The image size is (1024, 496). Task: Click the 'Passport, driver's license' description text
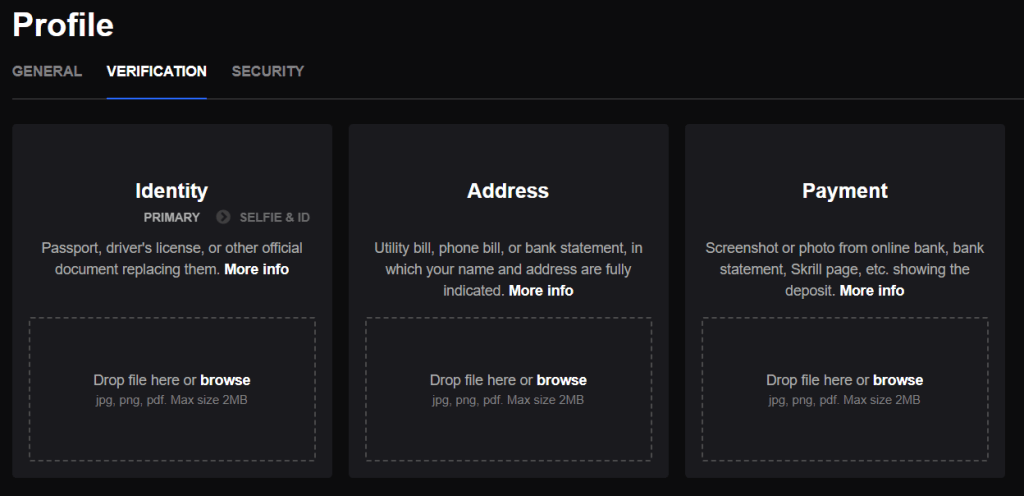point(172,258)
